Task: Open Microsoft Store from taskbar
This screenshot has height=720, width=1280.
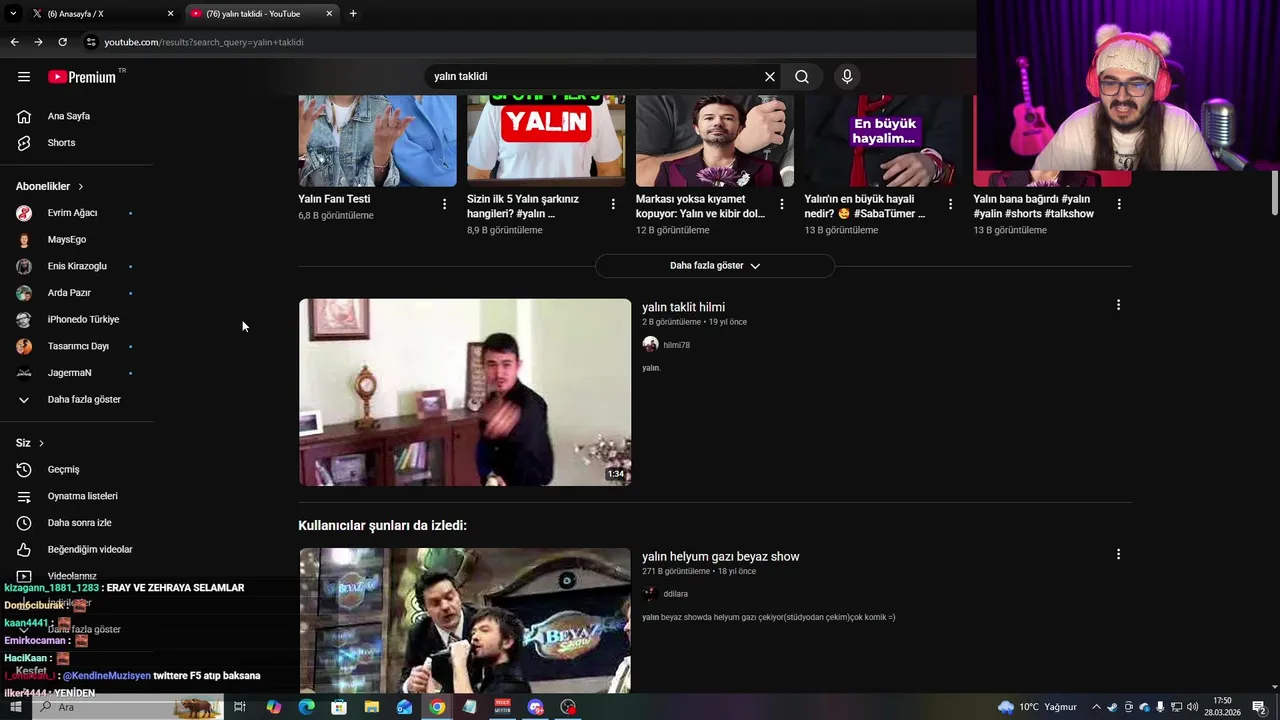Action: point(339,707)
